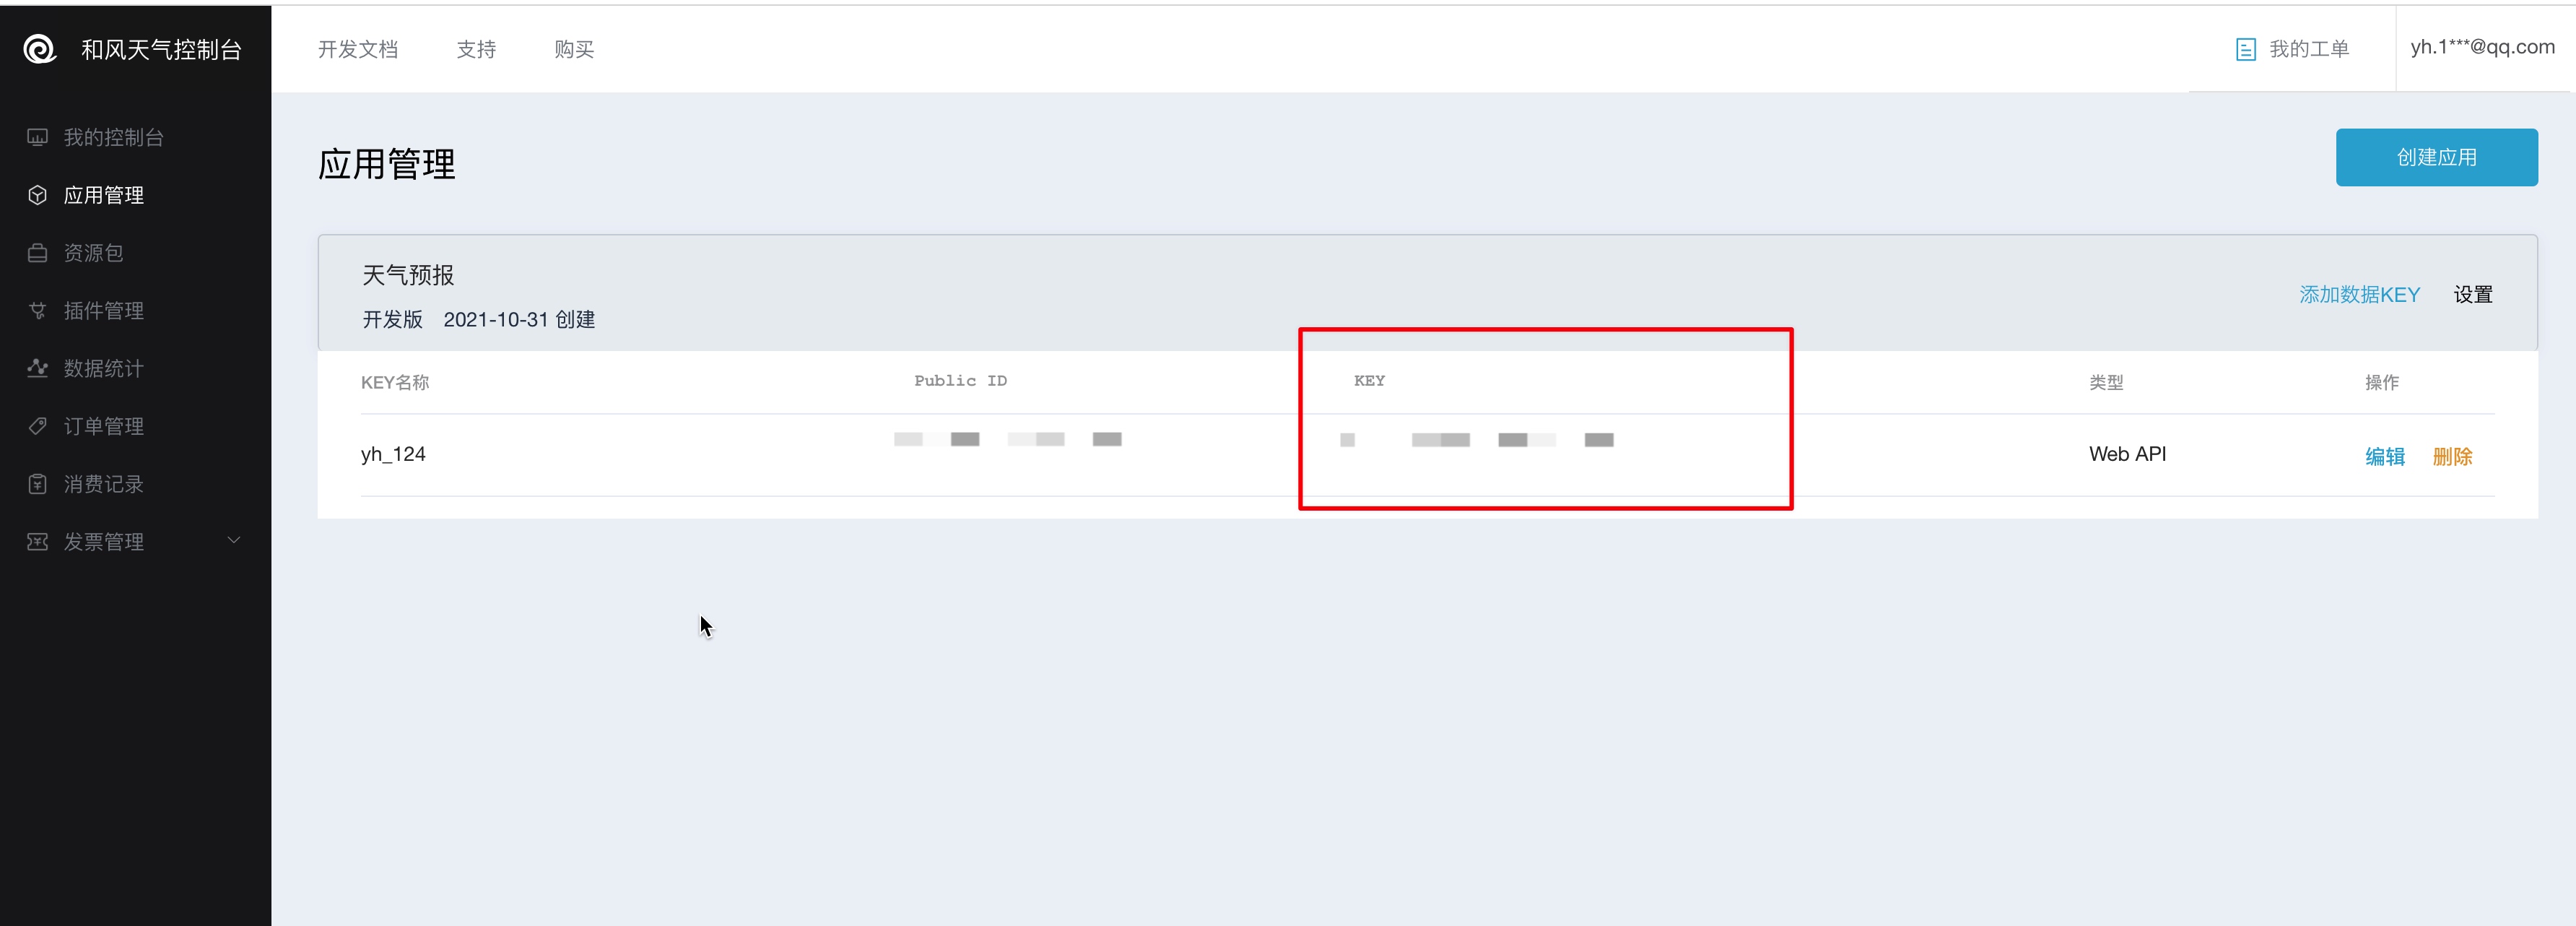This screenshot has height=926, width=2576.
Task: Open 设置 for the 天气预报 app
Action: point(2472,294)
